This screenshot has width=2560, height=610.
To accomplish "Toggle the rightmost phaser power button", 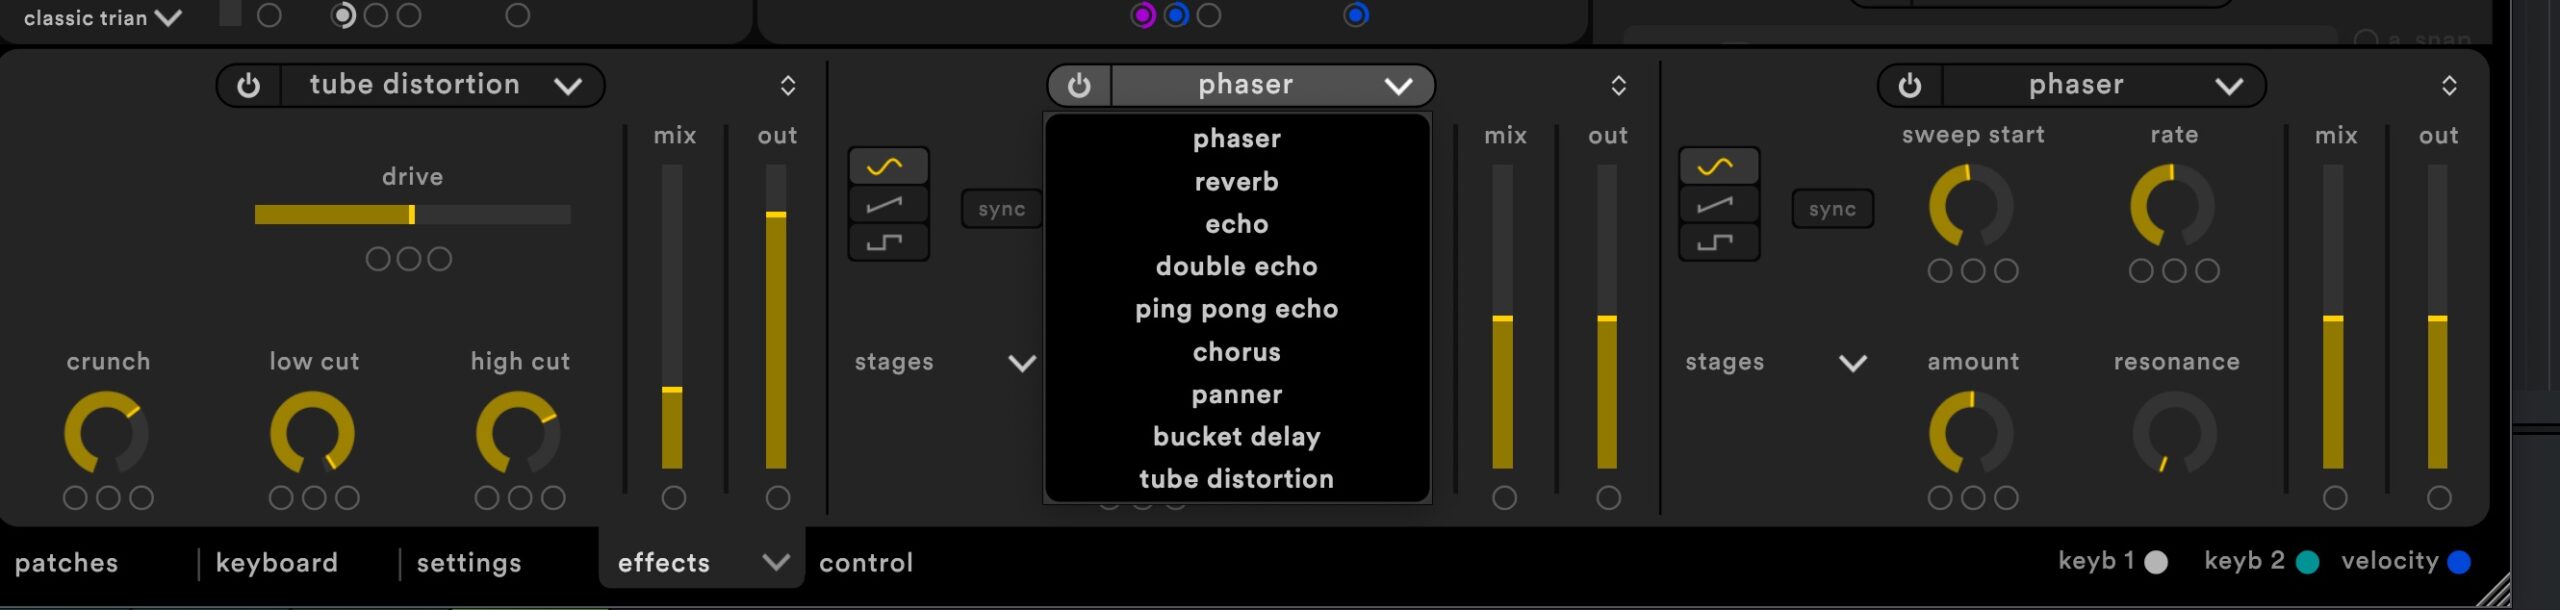I will 1909,86.
